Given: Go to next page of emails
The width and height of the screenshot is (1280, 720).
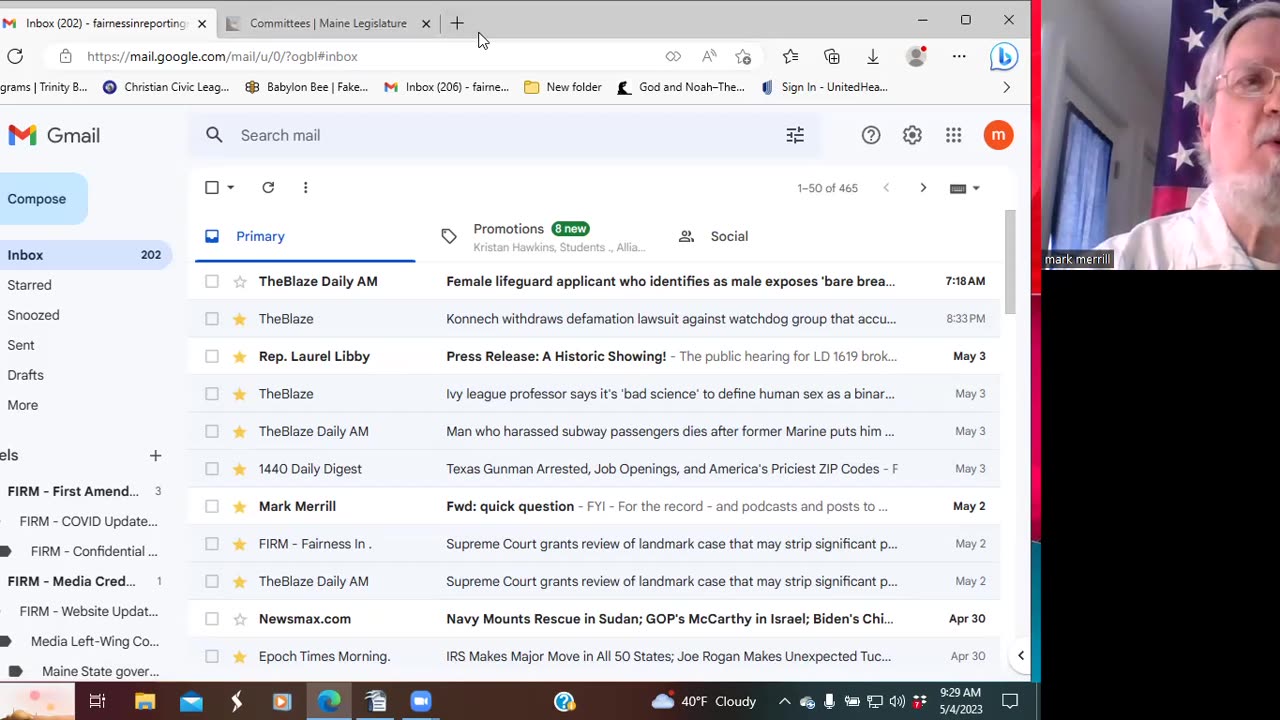Looking at the screenshot, I should click(923, 188).
